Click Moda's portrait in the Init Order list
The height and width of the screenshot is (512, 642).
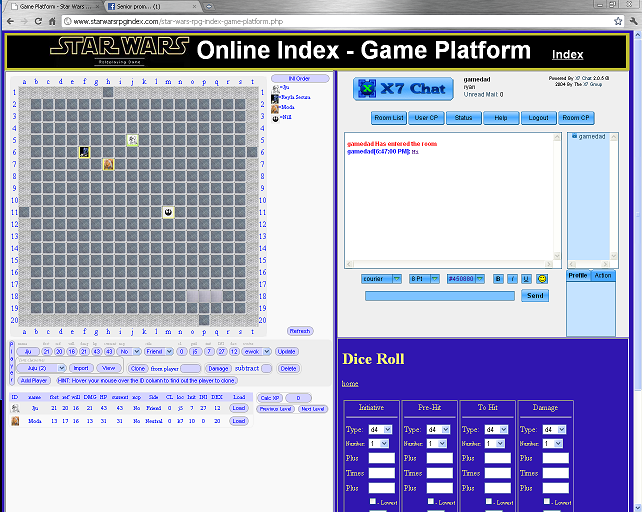pyautogui.click(x=275, y=108)
